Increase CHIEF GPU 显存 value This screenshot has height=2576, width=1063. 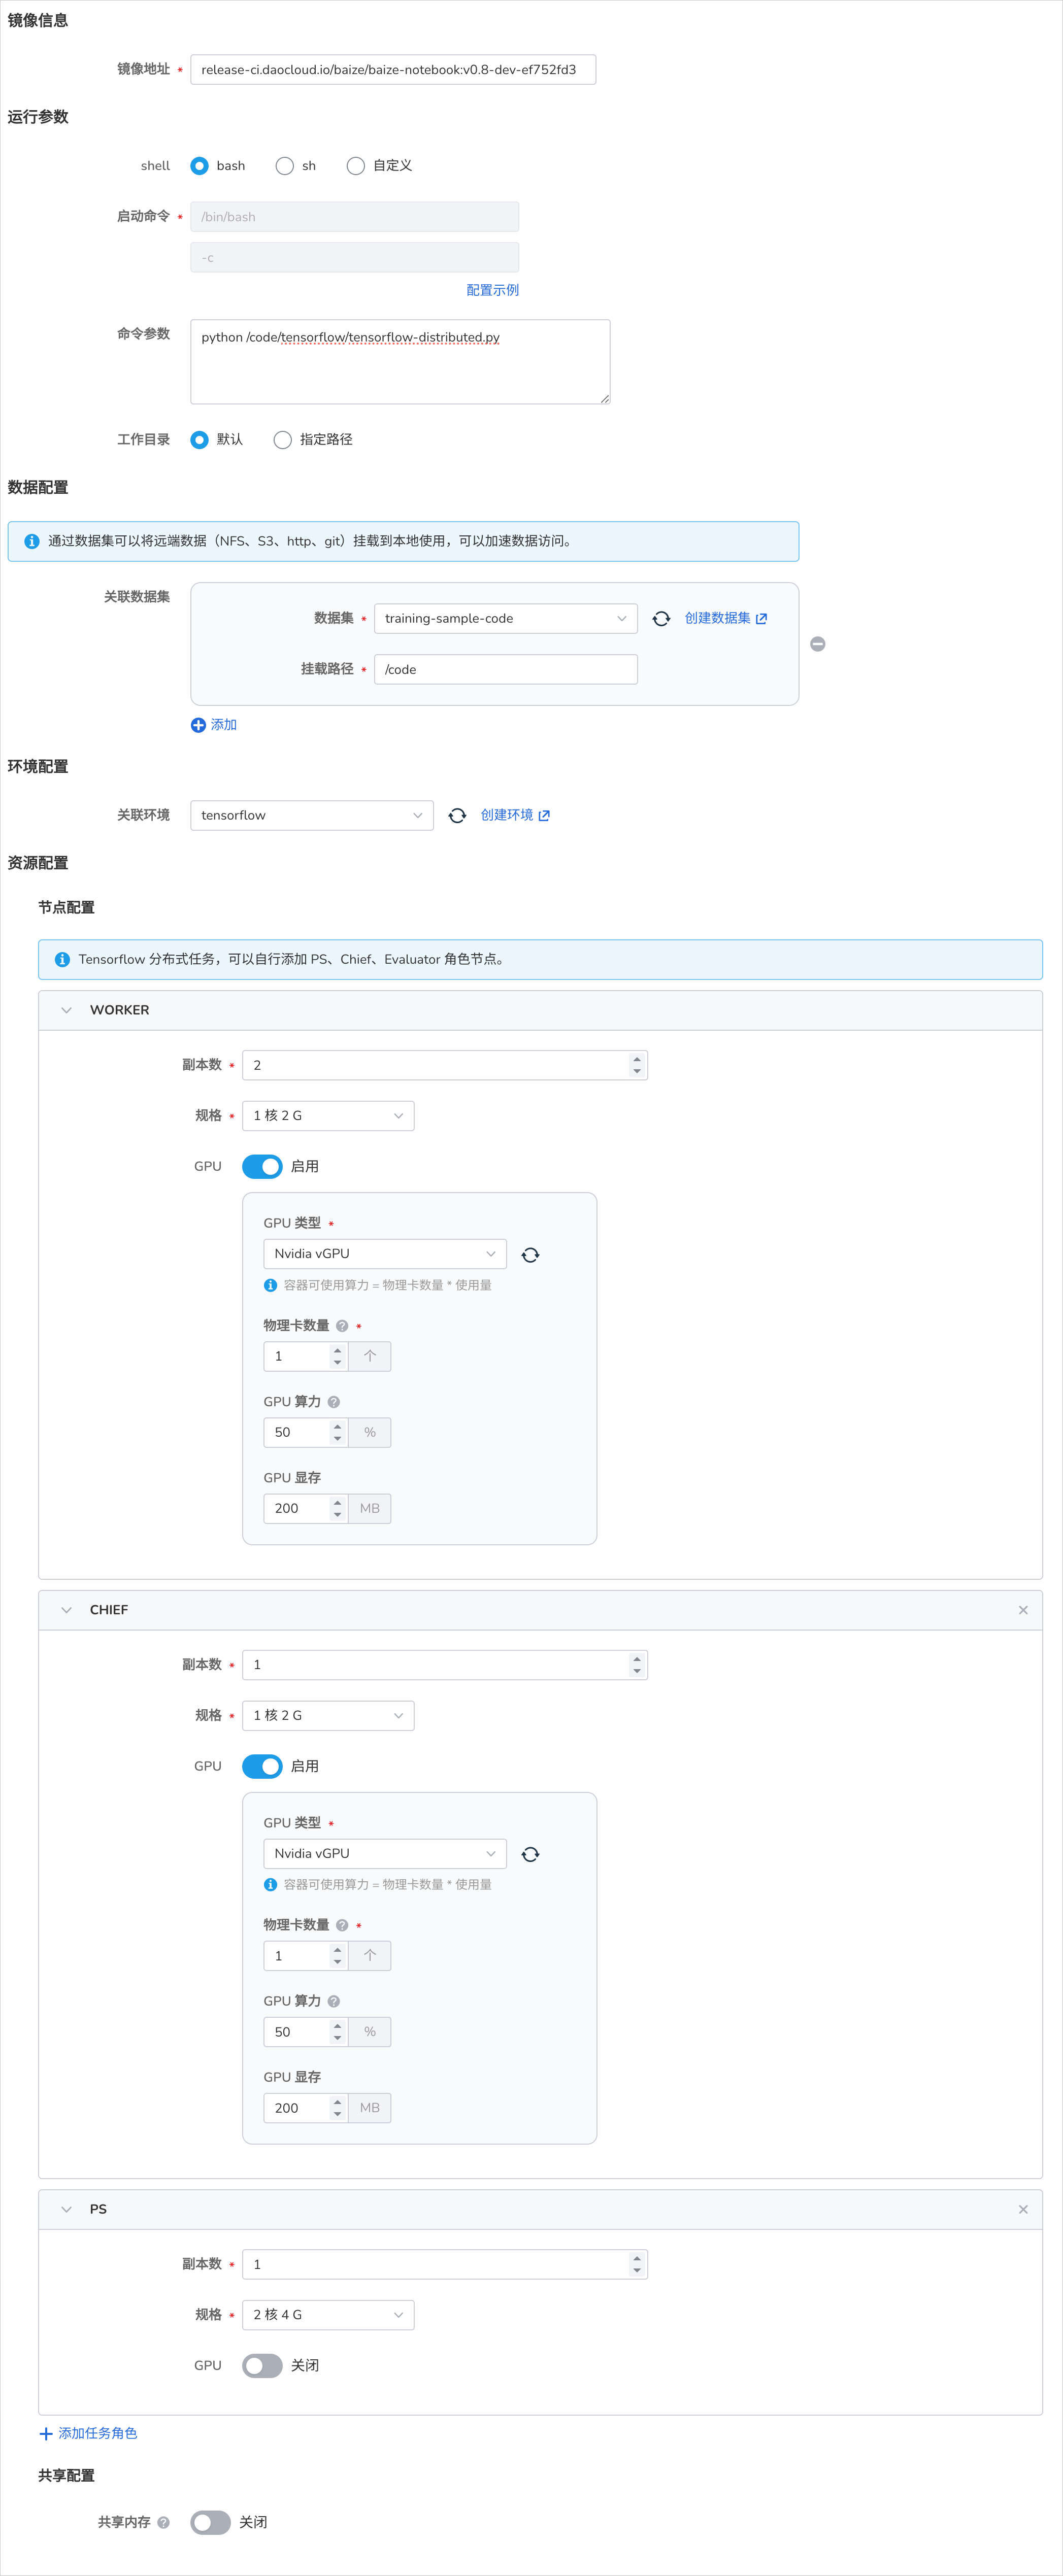pyautogui.click(x=338, y=2101)
